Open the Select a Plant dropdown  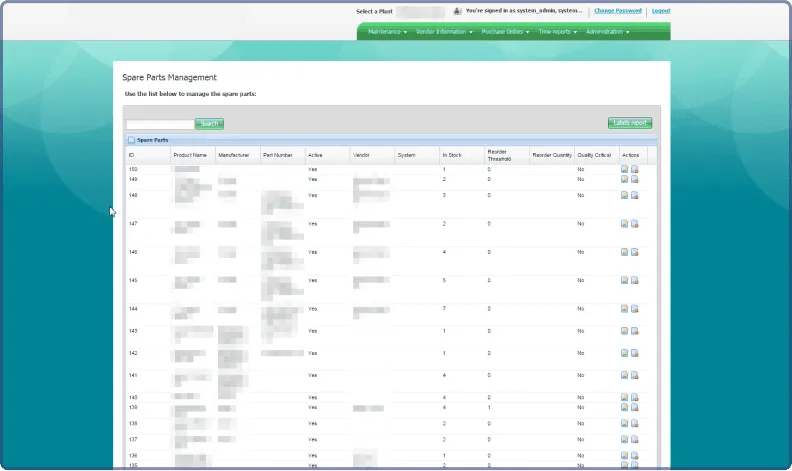click(x=420, y=11)
